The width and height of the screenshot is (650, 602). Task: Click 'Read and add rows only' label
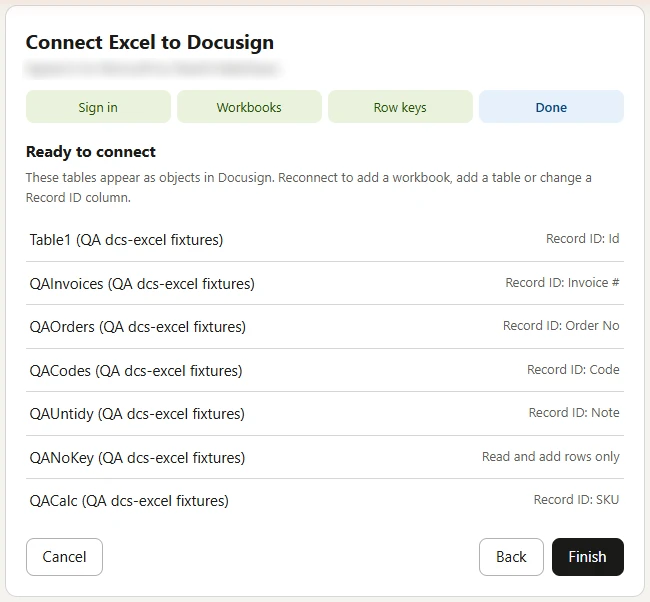tap(551, 456)
